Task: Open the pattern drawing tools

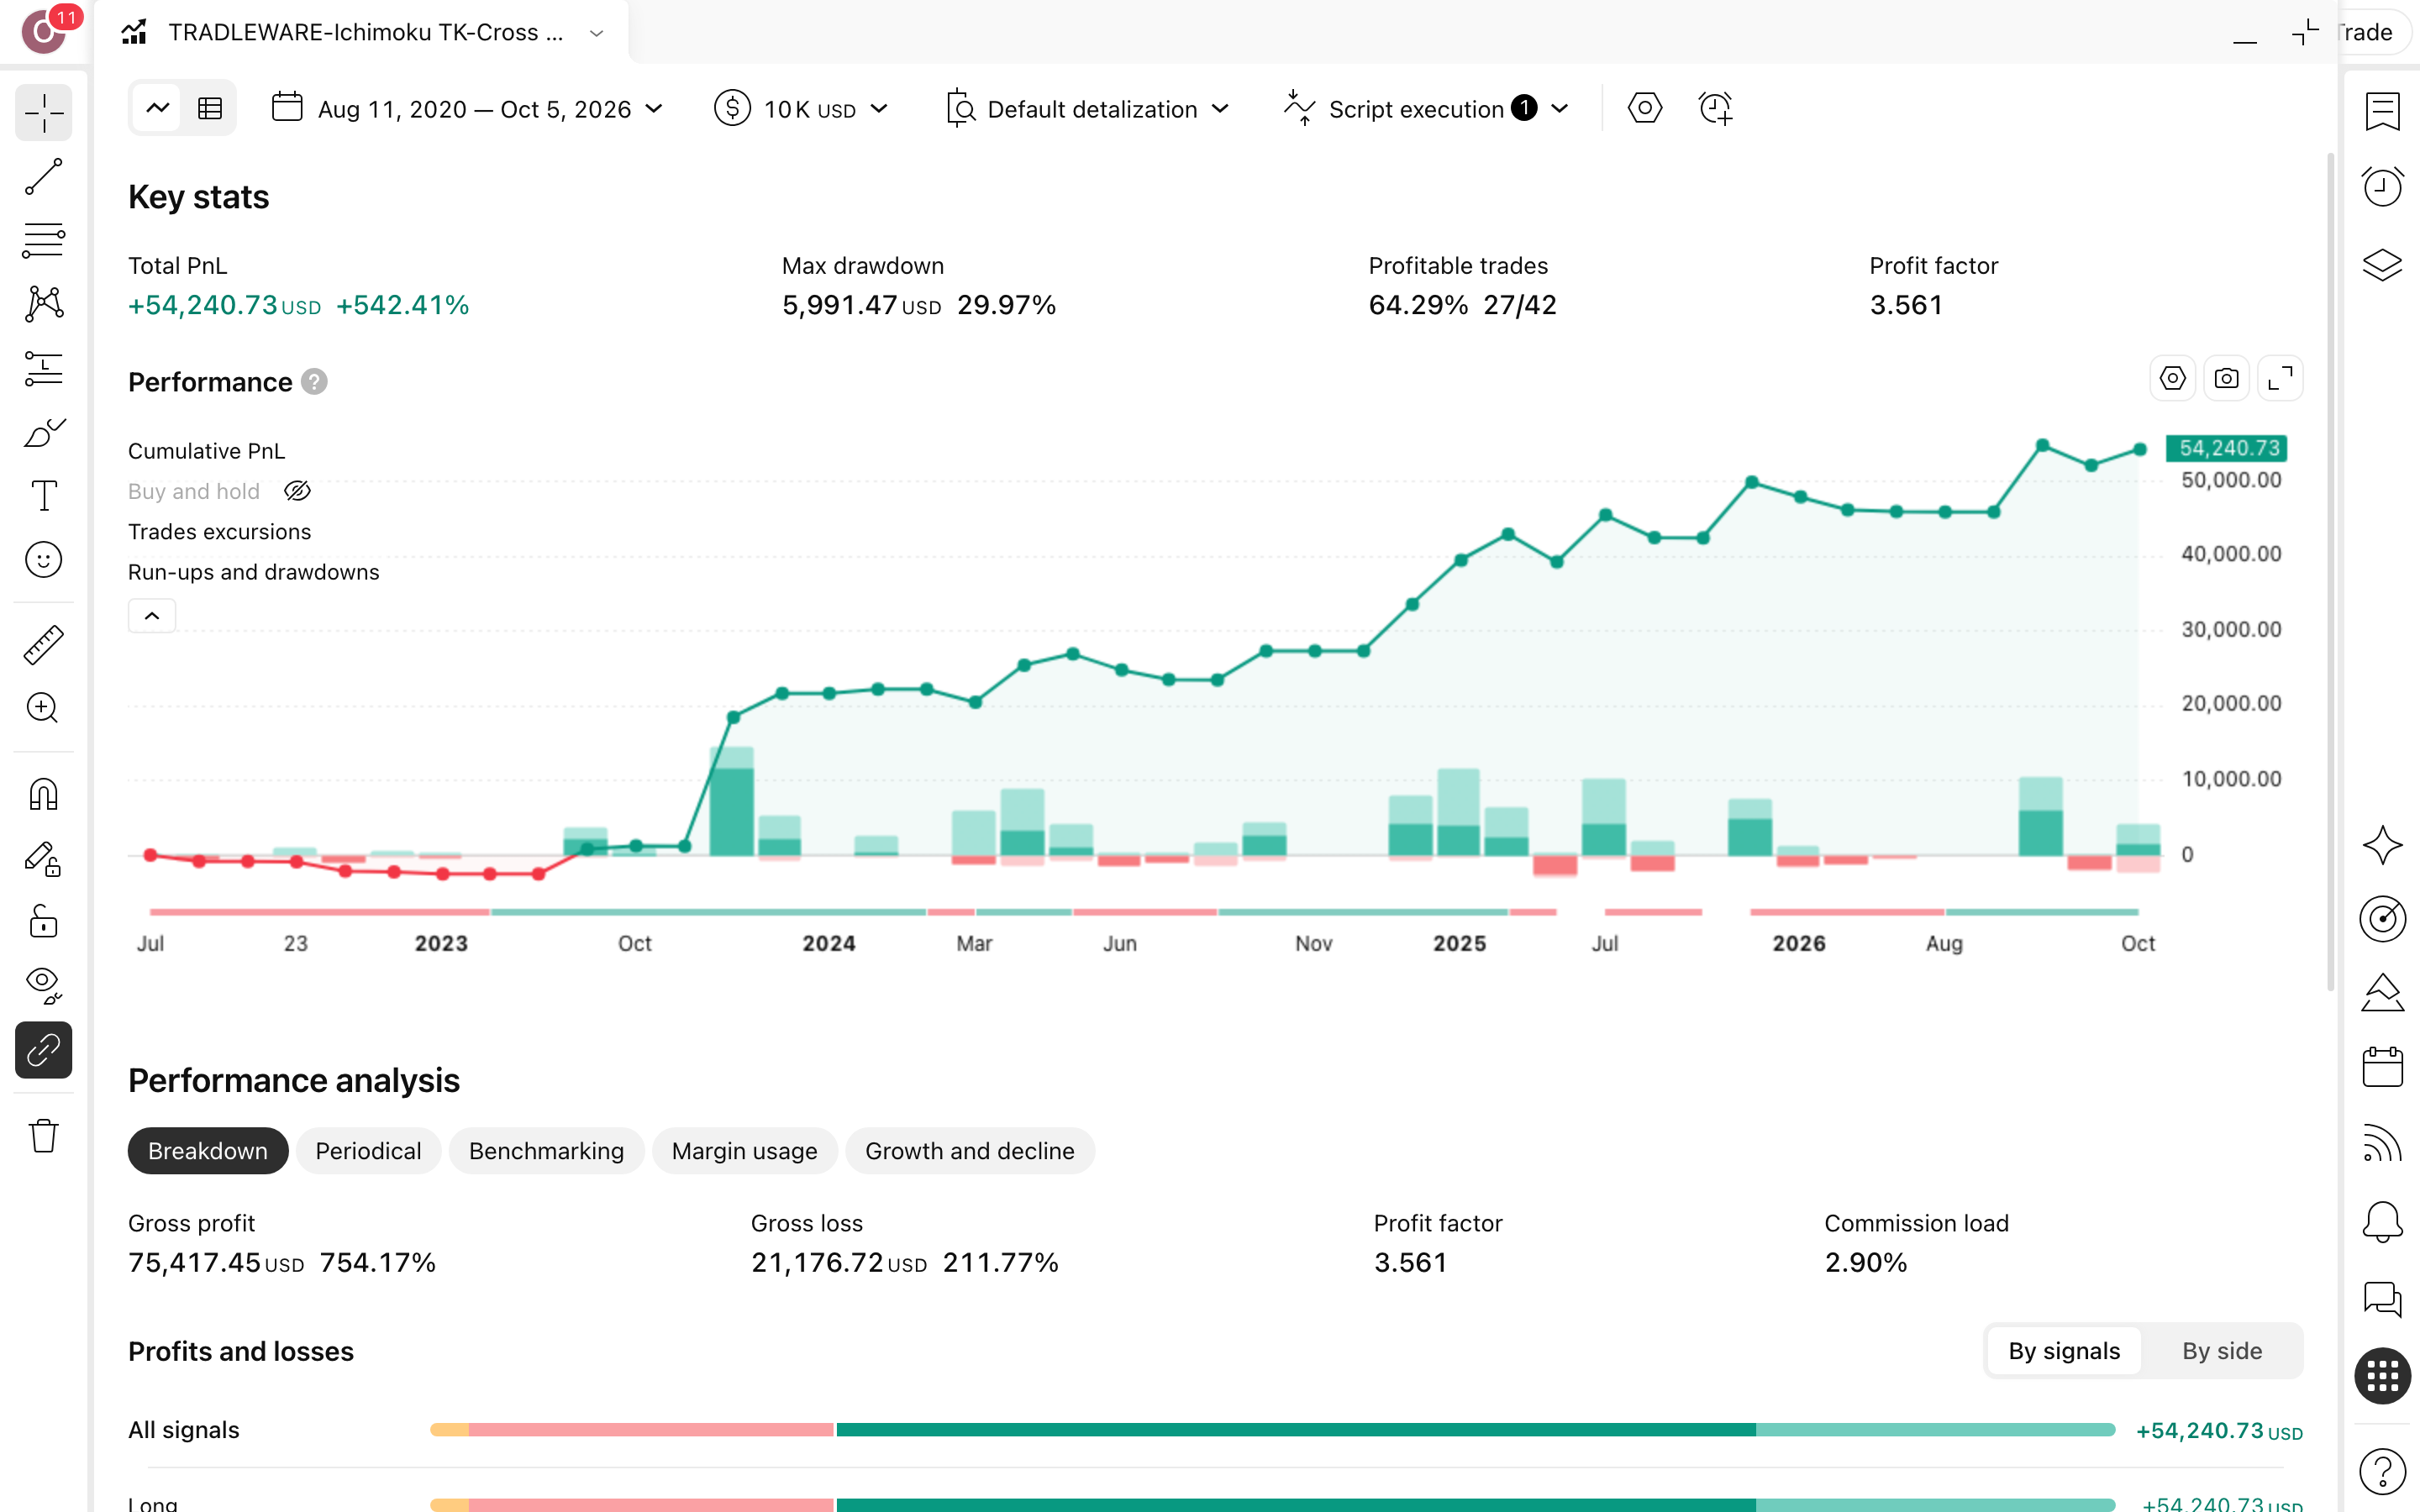Action: (43, 304)
